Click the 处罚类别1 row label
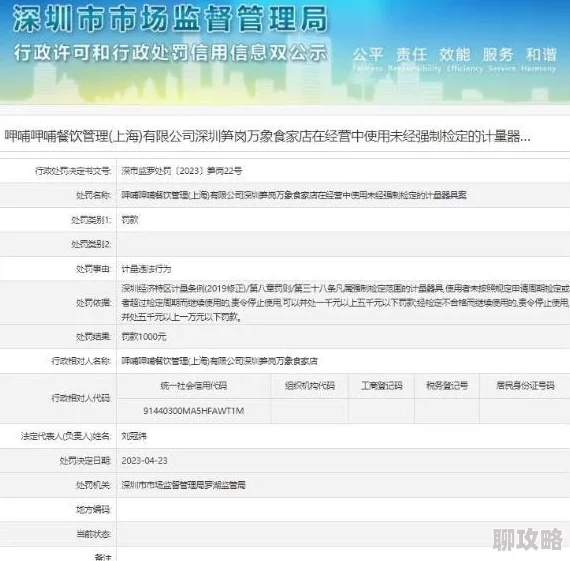570x561 pixels. (91, 220)
